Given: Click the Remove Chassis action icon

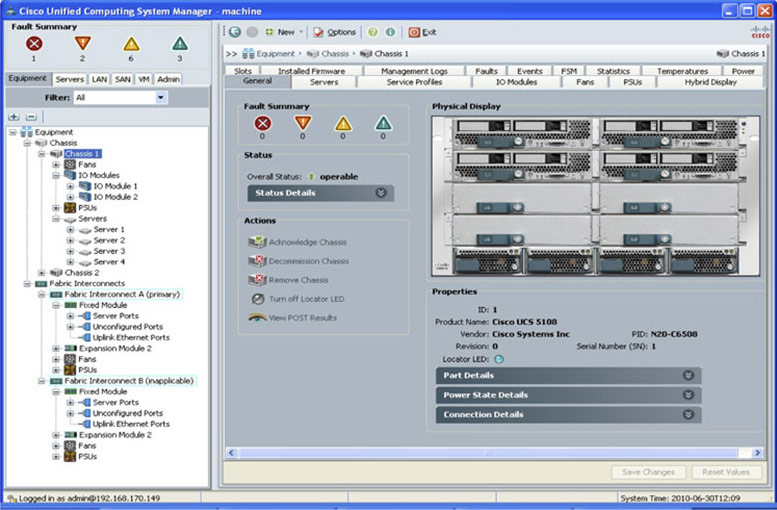Looking at the screenshot, I should (x=257, y=280).
